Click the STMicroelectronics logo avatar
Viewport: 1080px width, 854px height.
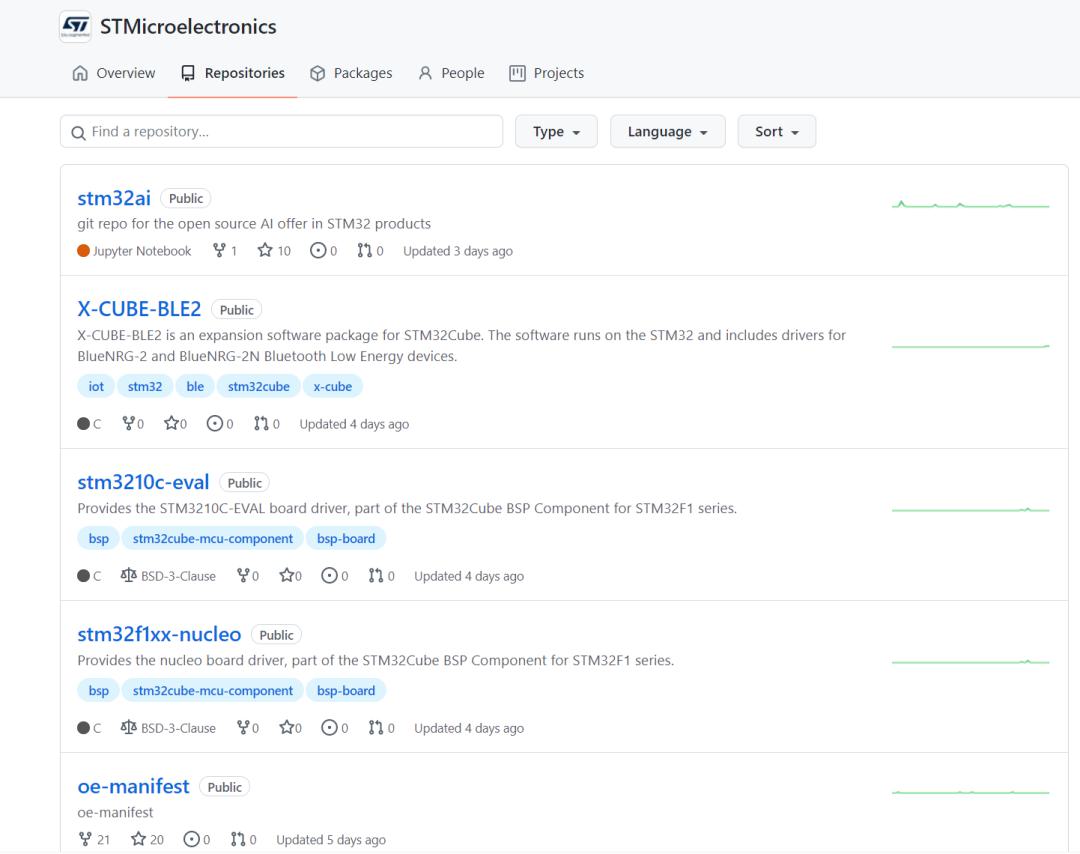click(75, 27)
